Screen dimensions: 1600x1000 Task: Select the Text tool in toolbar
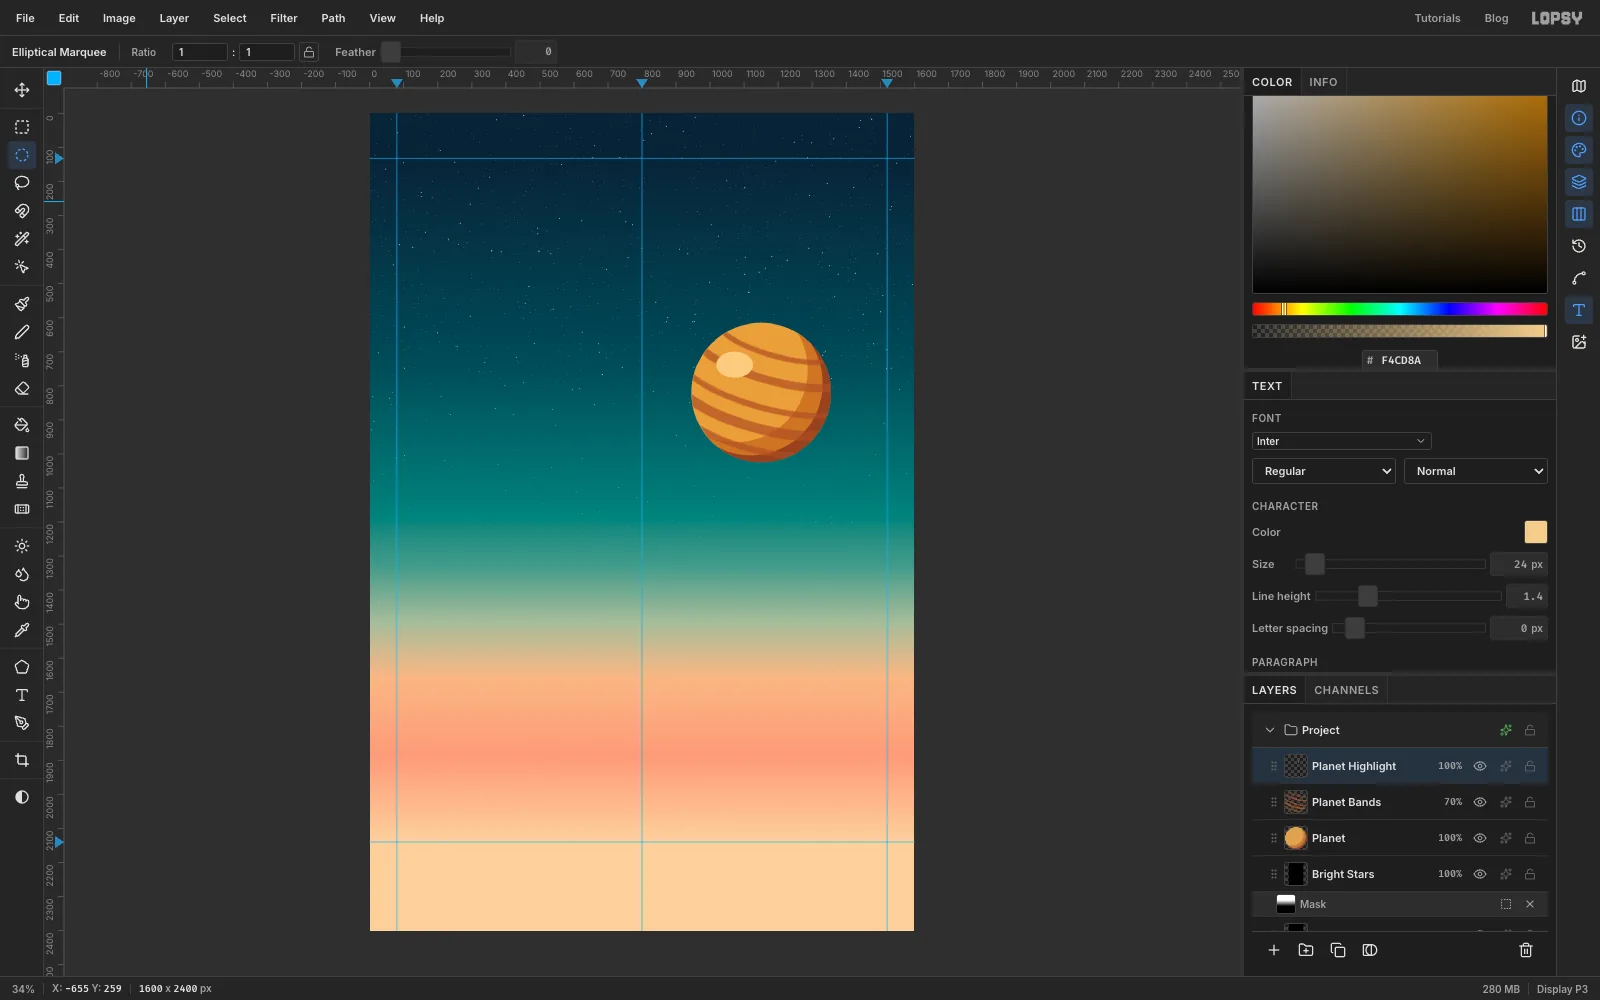[x=22, y=695]
